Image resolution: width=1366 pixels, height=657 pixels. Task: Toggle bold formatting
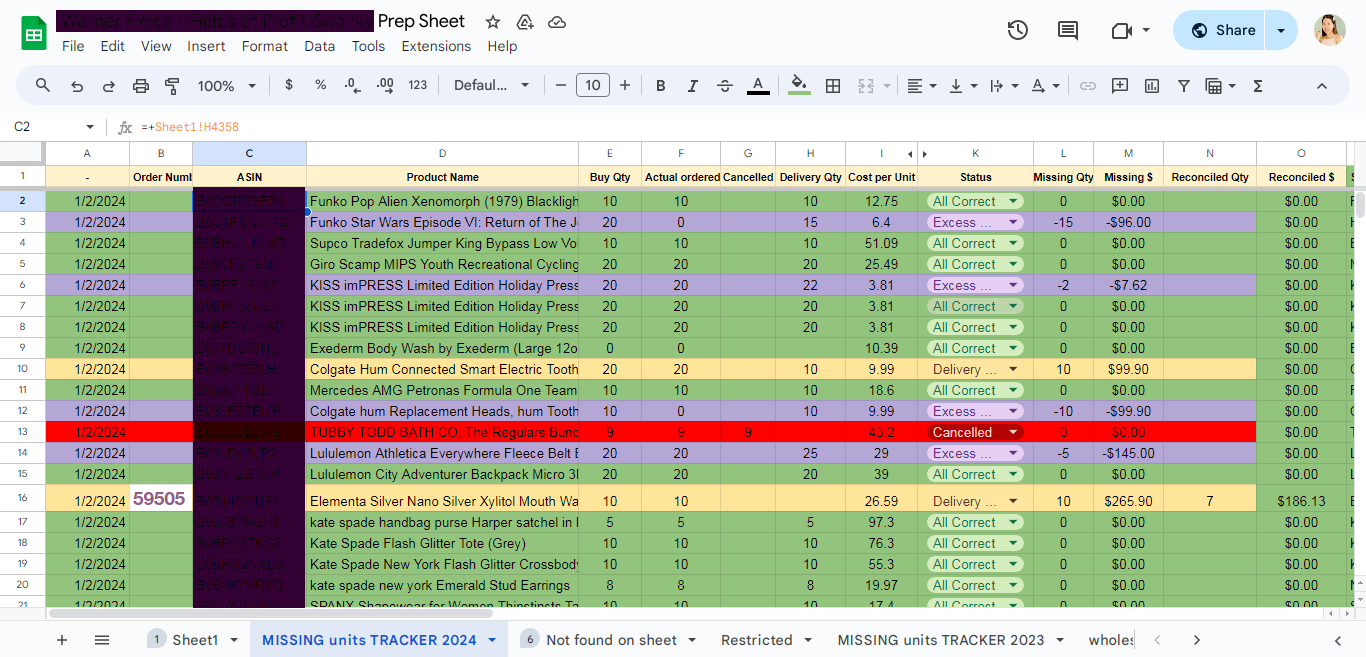pos(661,86)
